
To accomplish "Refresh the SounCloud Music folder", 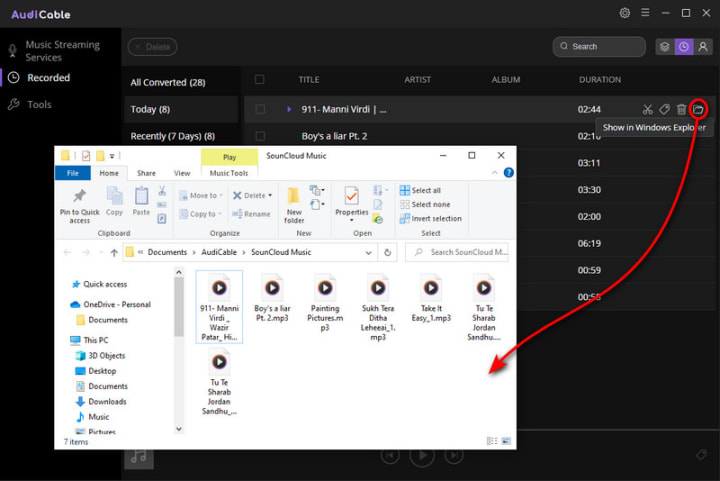I will (388, 252).
